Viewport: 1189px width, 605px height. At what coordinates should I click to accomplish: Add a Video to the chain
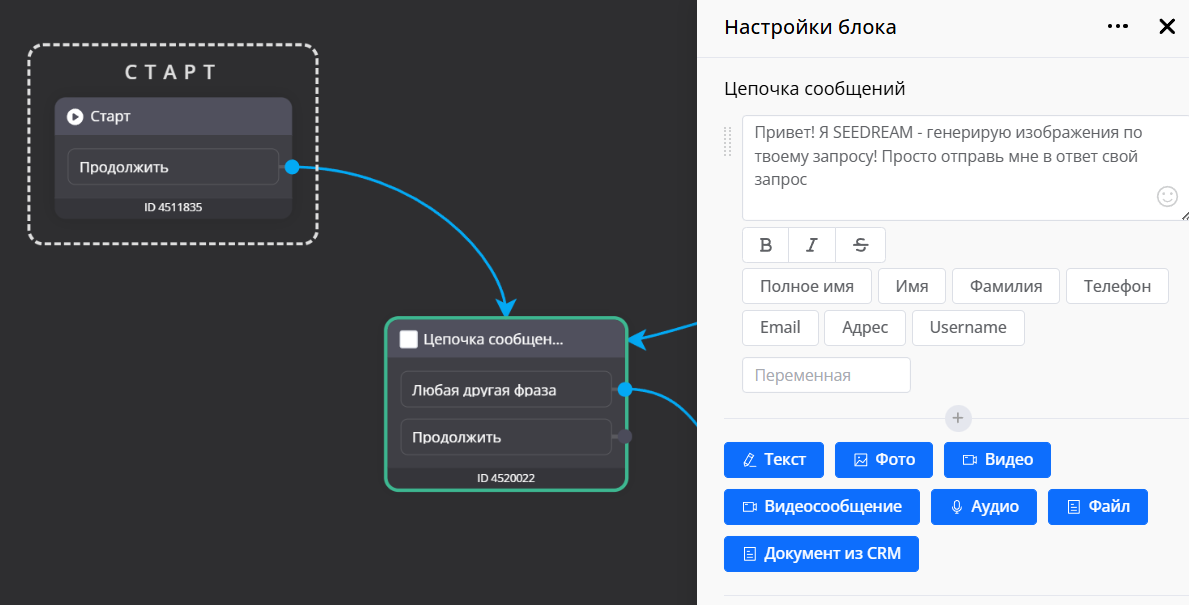tap(997, 460)
